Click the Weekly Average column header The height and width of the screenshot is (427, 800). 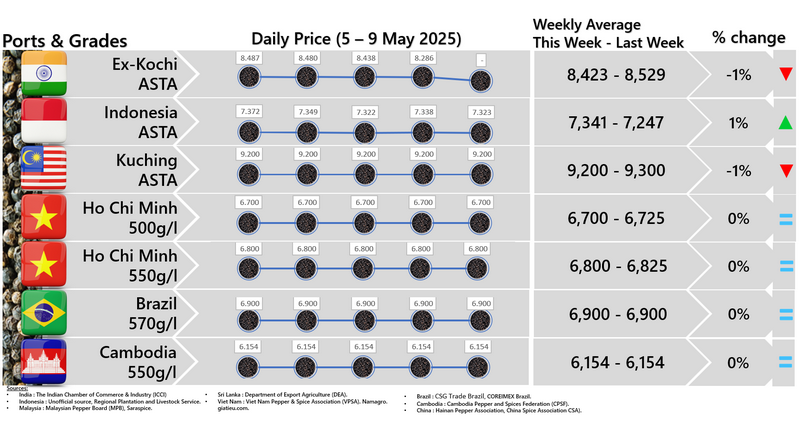608,33
